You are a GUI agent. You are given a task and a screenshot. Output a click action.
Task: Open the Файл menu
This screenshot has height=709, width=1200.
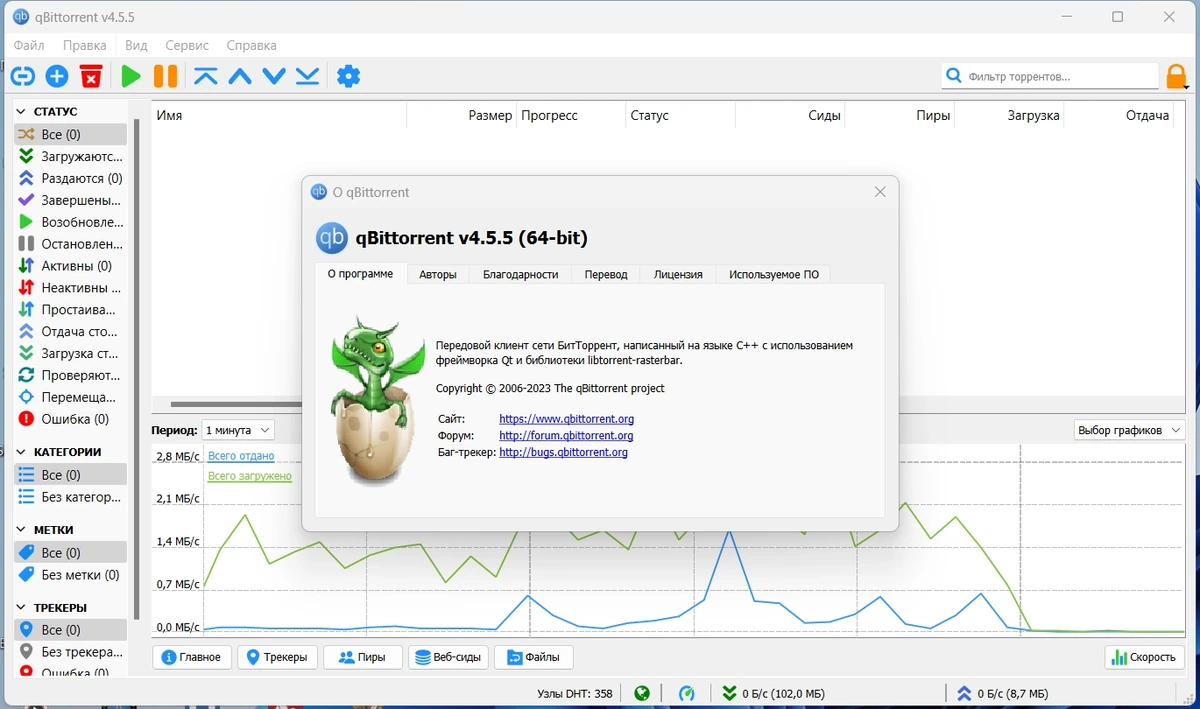[29, 45]
